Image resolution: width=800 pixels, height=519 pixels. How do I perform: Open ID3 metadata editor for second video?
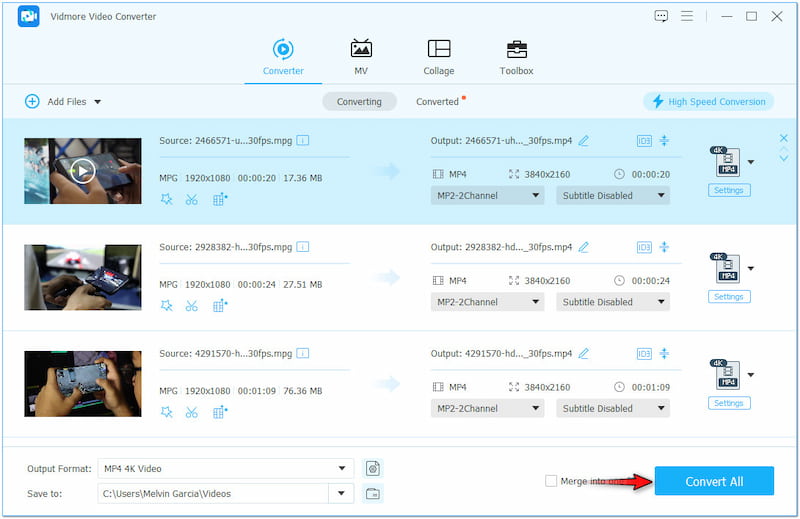point(644,247)
